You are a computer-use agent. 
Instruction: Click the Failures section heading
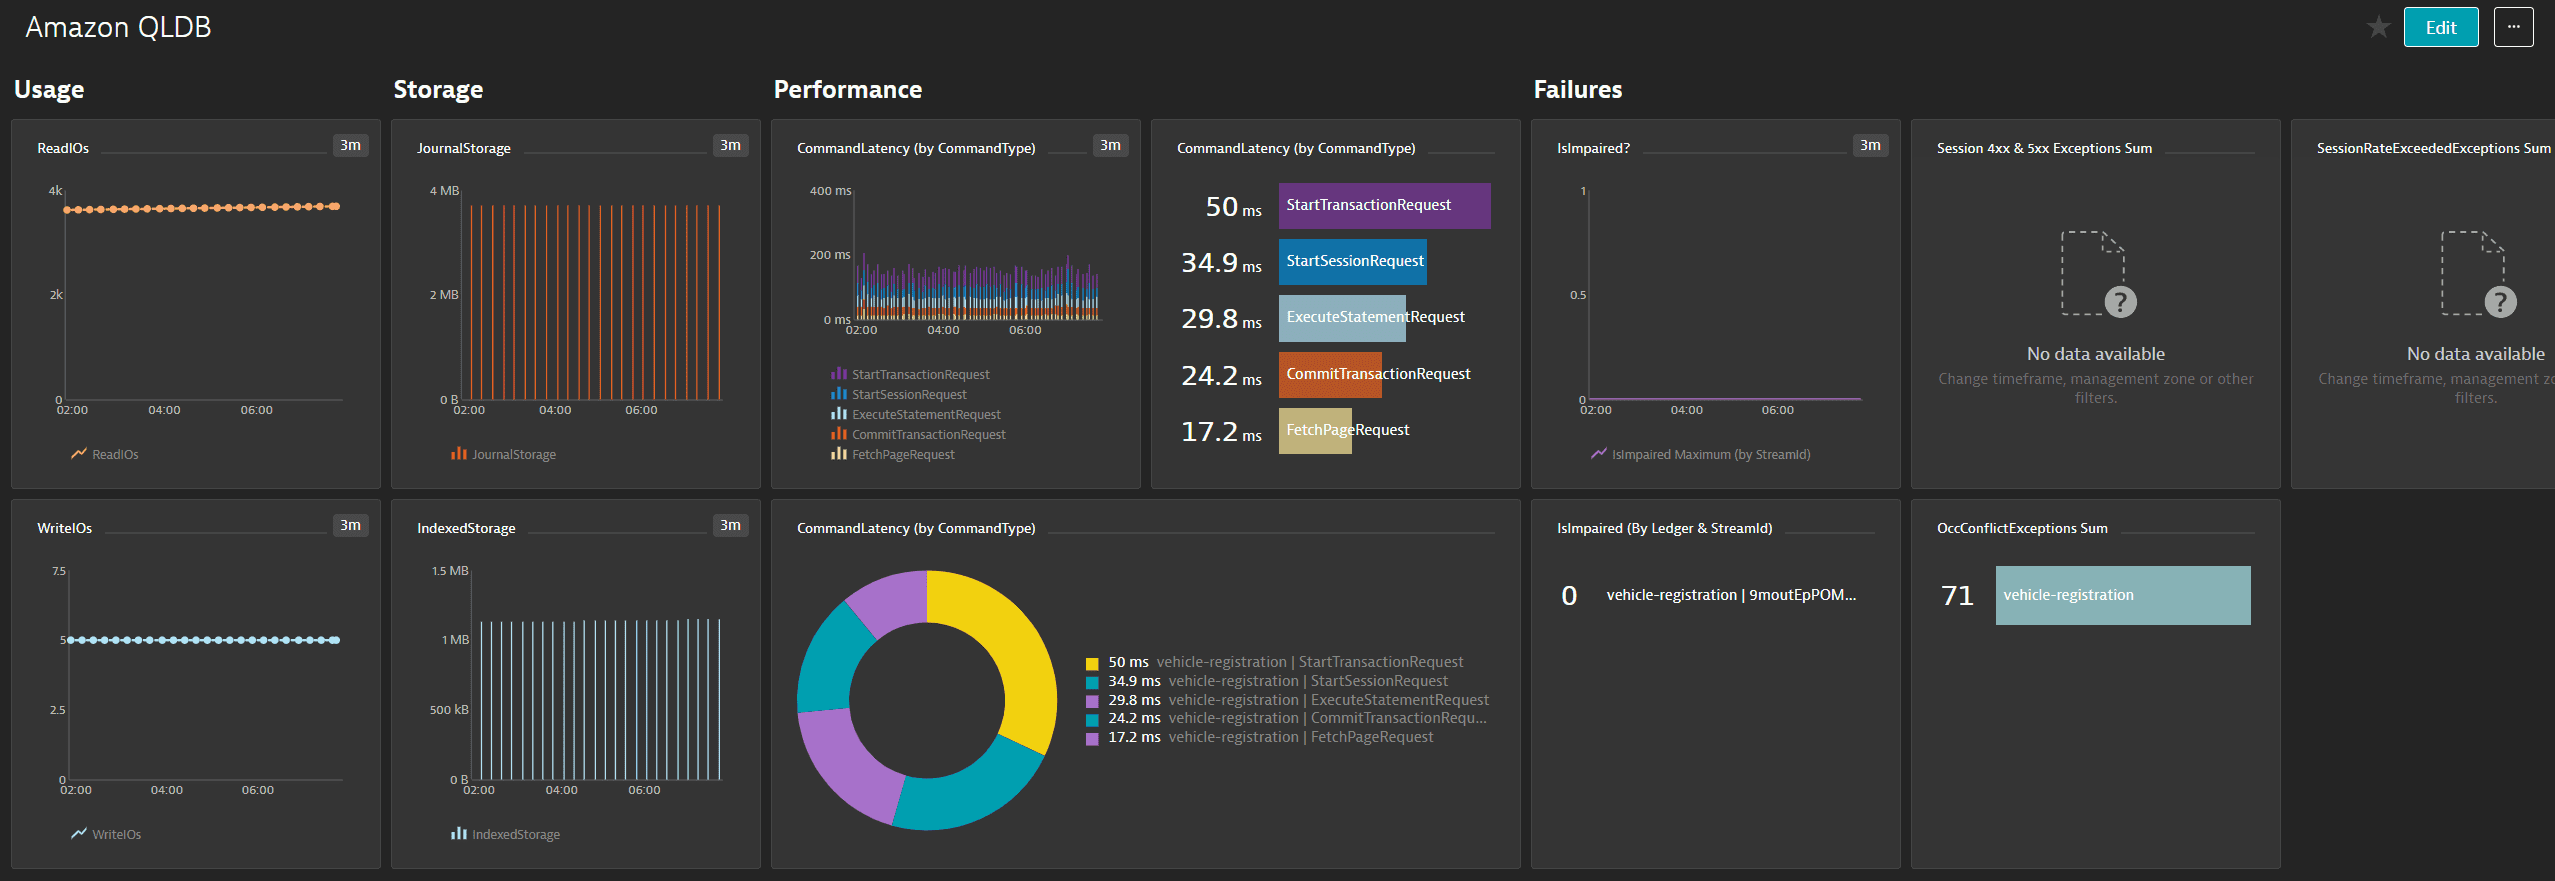[1578, 90]
